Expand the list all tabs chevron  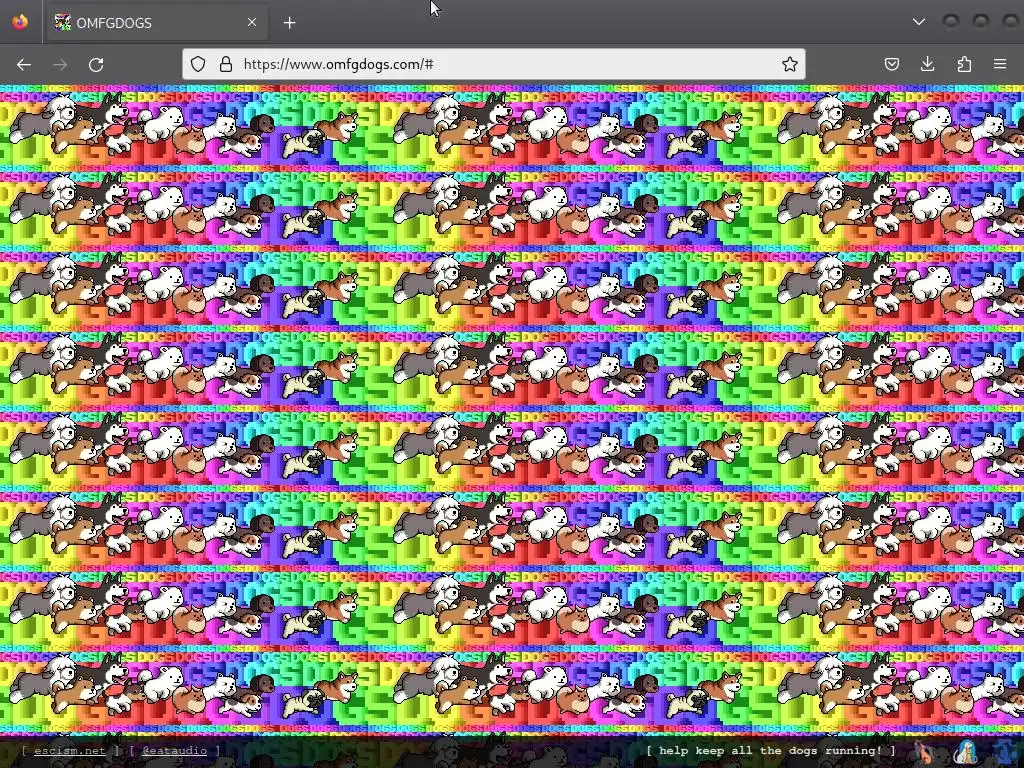919,22
